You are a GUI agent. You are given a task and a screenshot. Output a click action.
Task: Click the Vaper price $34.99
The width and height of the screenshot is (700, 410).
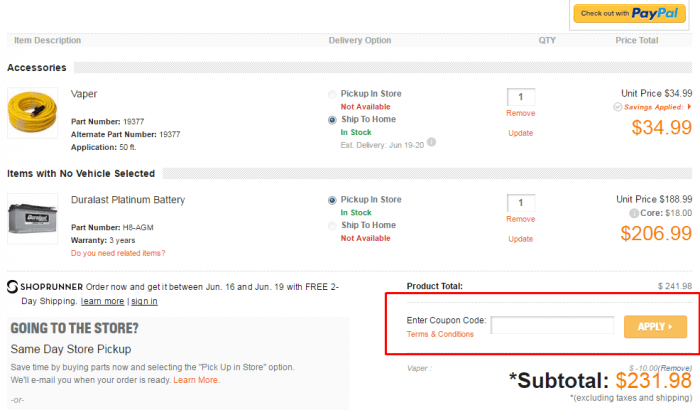pyautogui.click(x=662, y=128)
